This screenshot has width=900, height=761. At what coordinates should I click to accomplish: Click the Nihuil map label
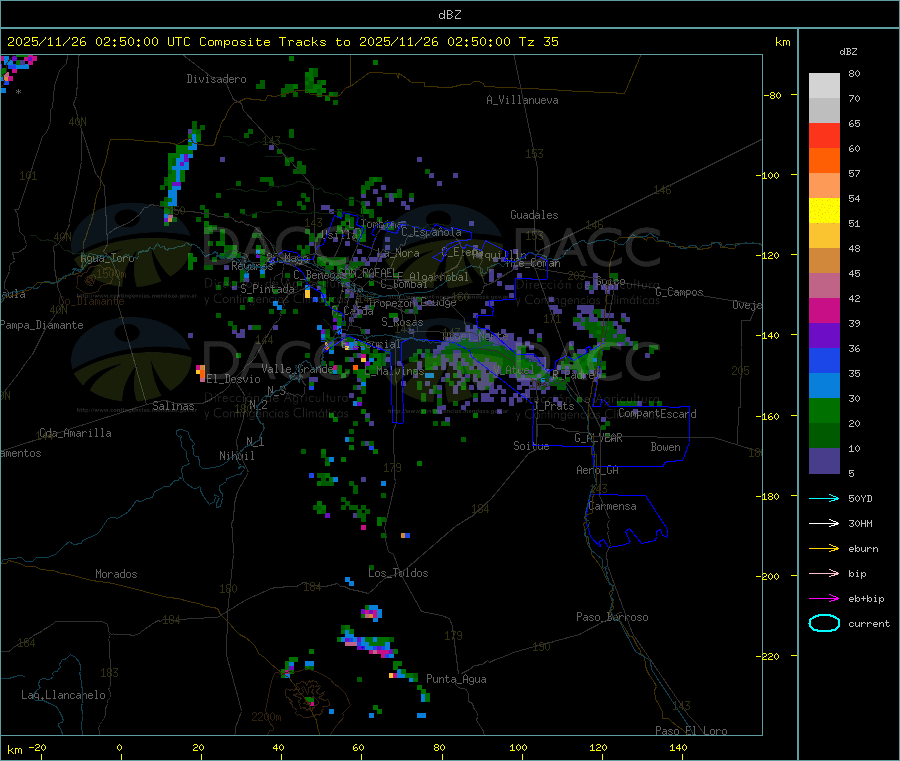click(x=236, y=456)
